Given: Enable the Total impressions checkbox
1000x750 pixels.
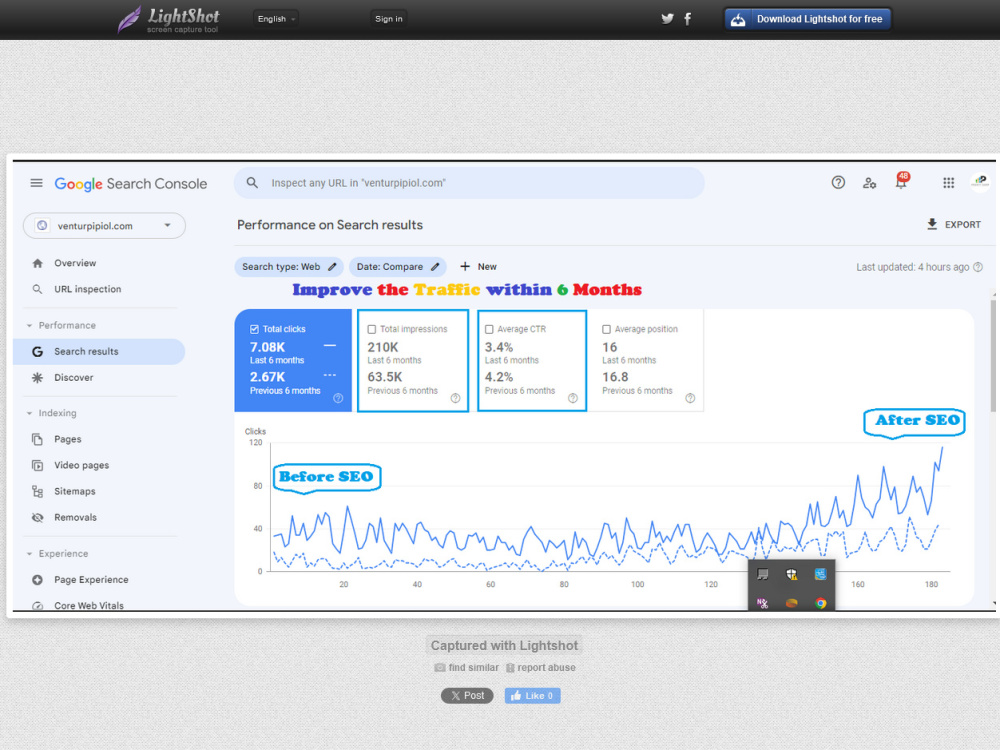Looking at the screenshot, I should pos(372,330).
